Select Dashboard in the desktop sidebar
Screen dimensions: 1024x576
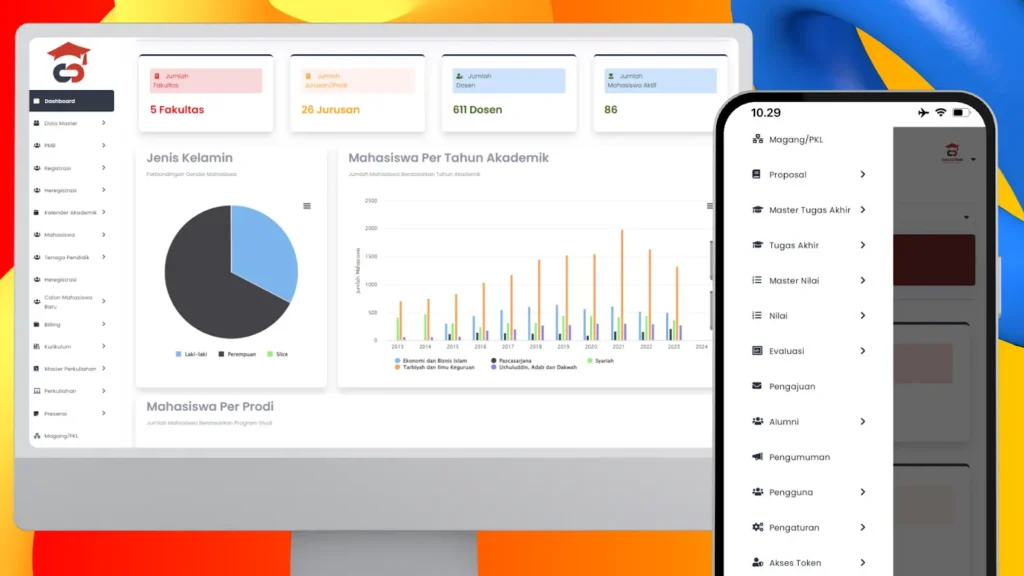[x=72, y=101]
